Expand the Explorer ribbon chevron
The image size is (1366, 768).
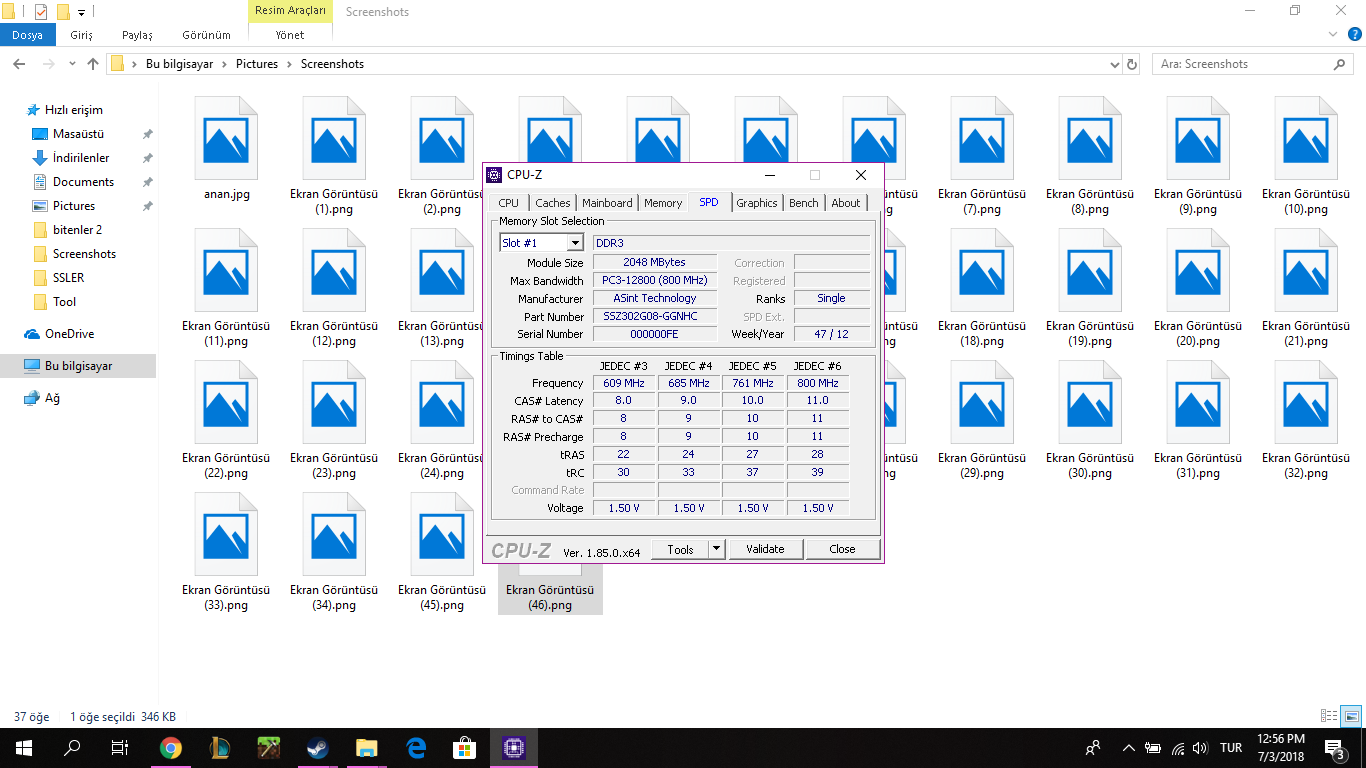(x=1331, y=35)
